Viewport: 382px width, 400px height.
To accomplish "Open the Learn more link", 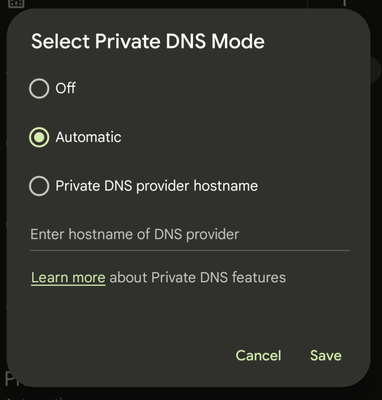I will [x=68, y=278].
